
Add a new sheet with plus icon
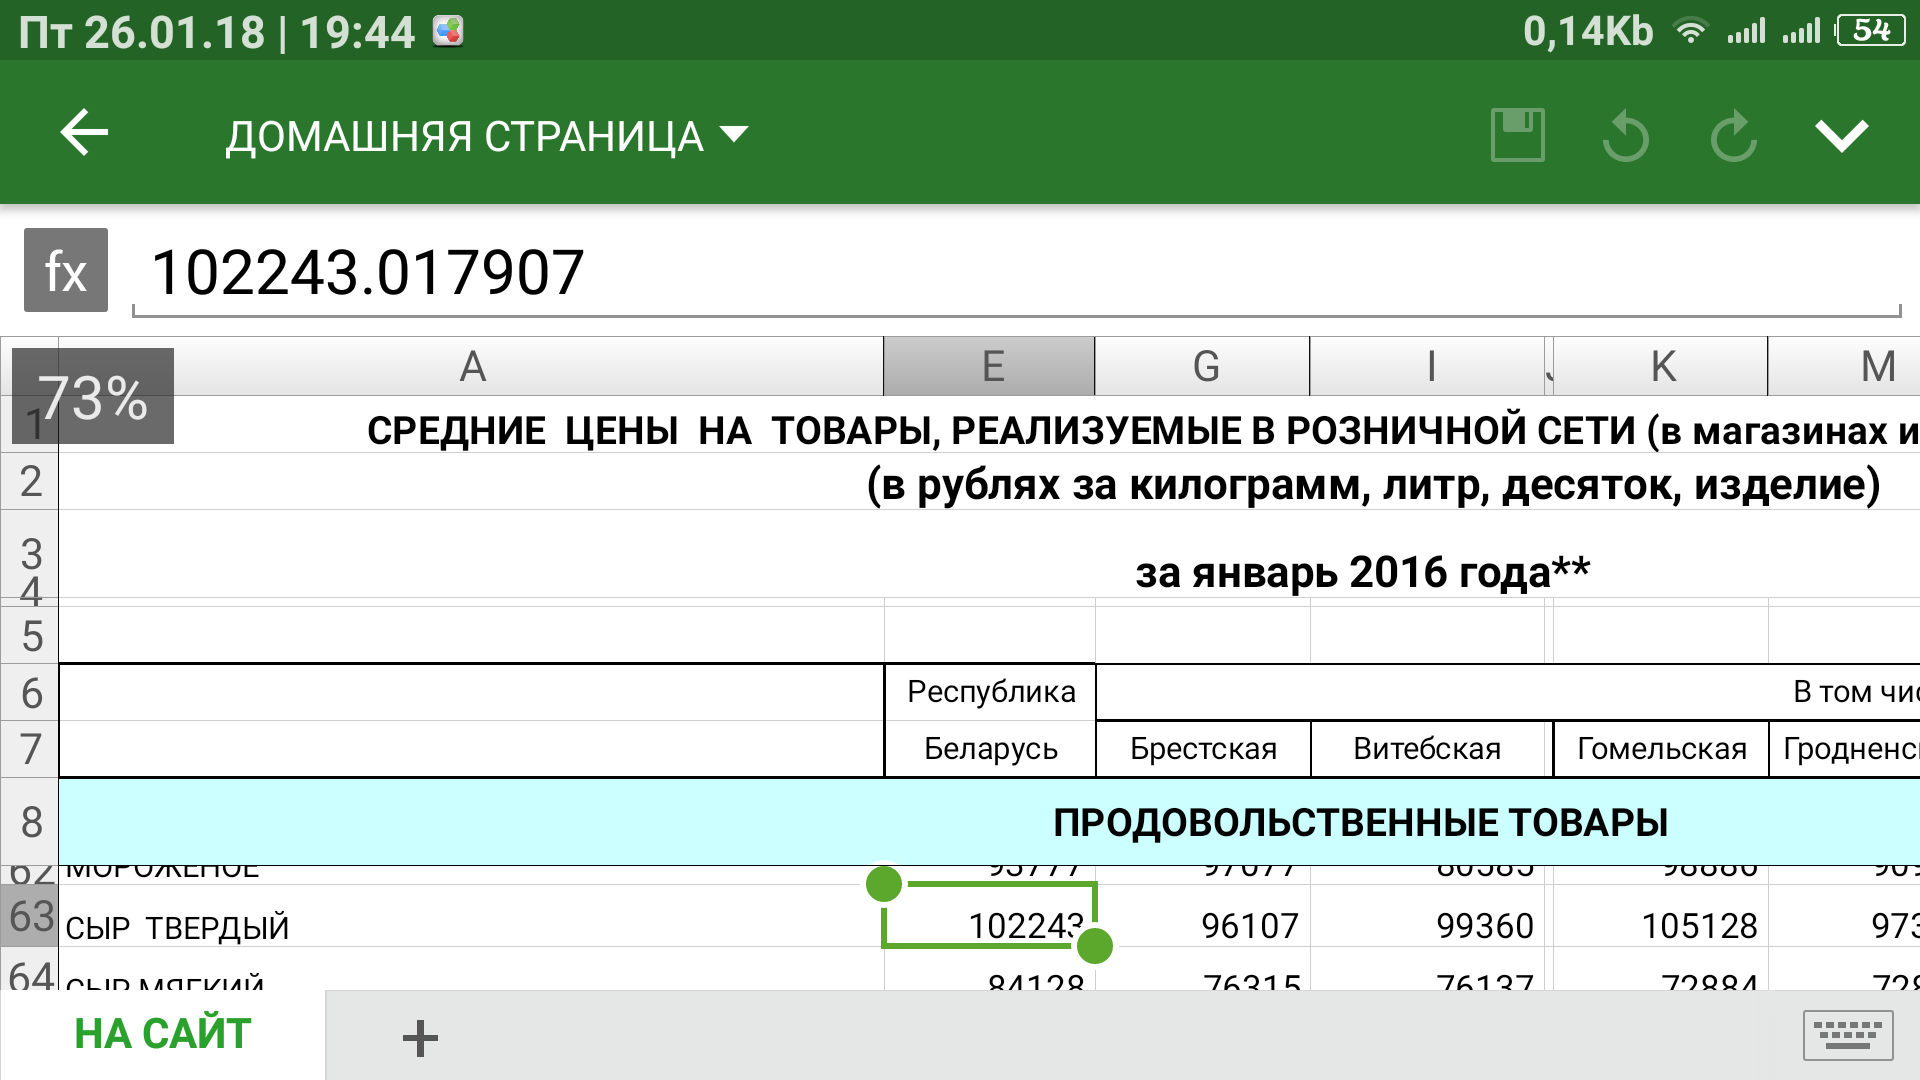[420, 1038]
